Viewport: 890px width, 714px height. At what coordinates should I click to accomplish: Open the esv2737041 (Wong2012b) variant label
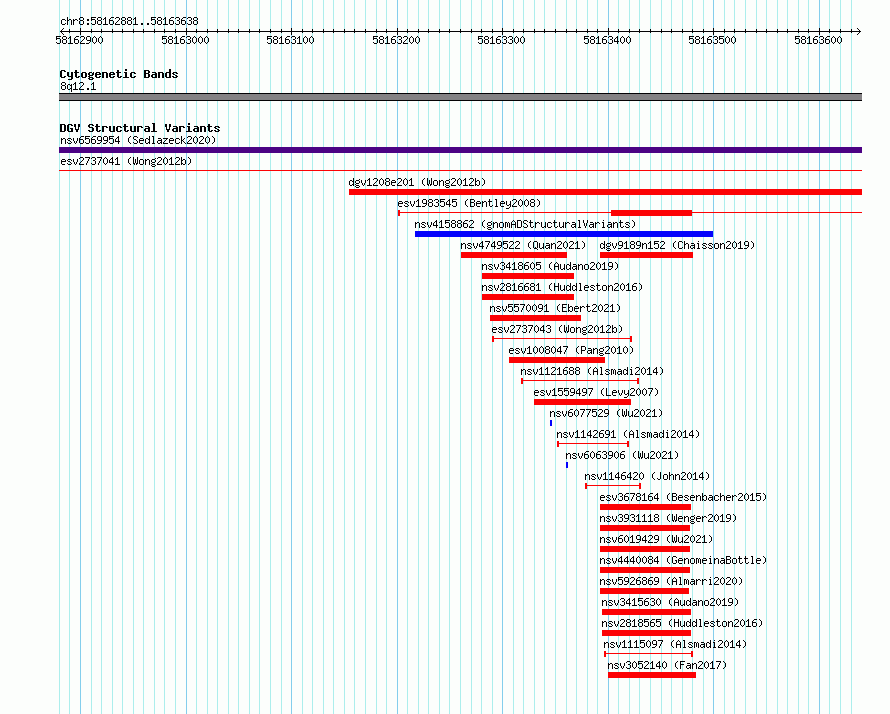coord(126,161)
